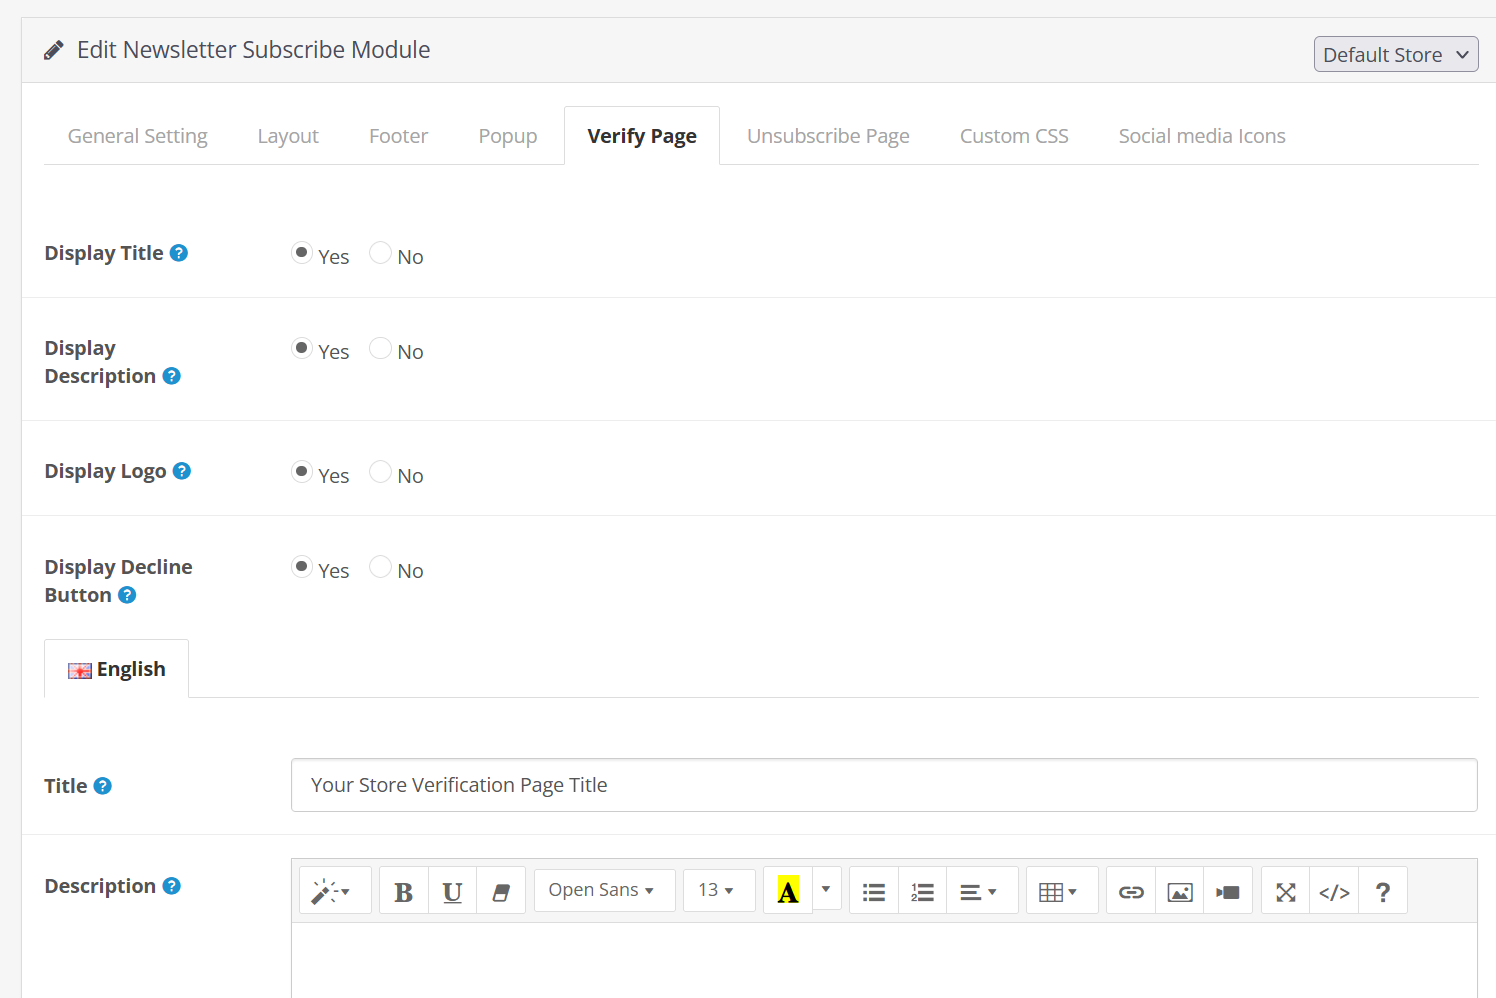Choose No for Display Decline Button
Screen dimensions: 1496x998
pyautogui.click(x=380, y=567)
